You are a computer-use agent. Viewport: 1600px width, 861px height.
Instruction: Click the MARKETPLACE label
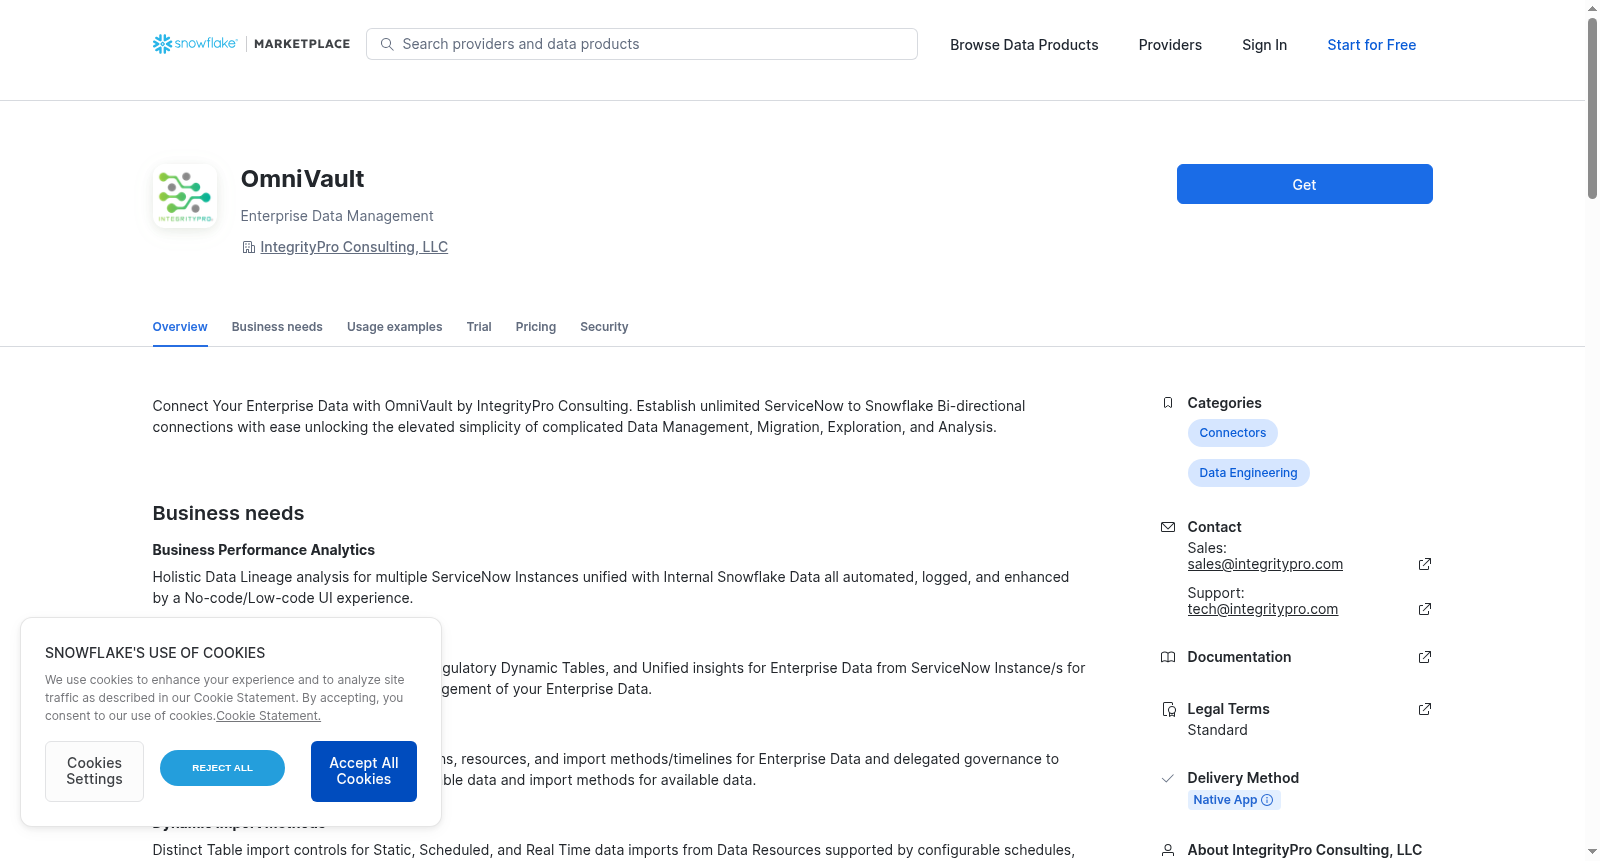point(302,44)
